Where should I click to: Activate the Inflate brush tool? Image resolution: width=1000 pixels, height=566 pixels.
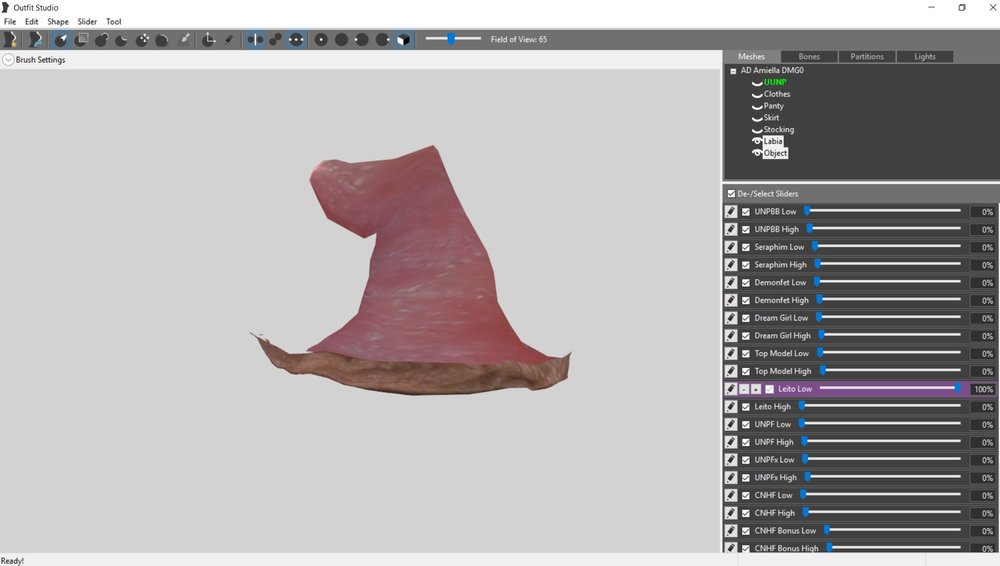tap(101, 40)
